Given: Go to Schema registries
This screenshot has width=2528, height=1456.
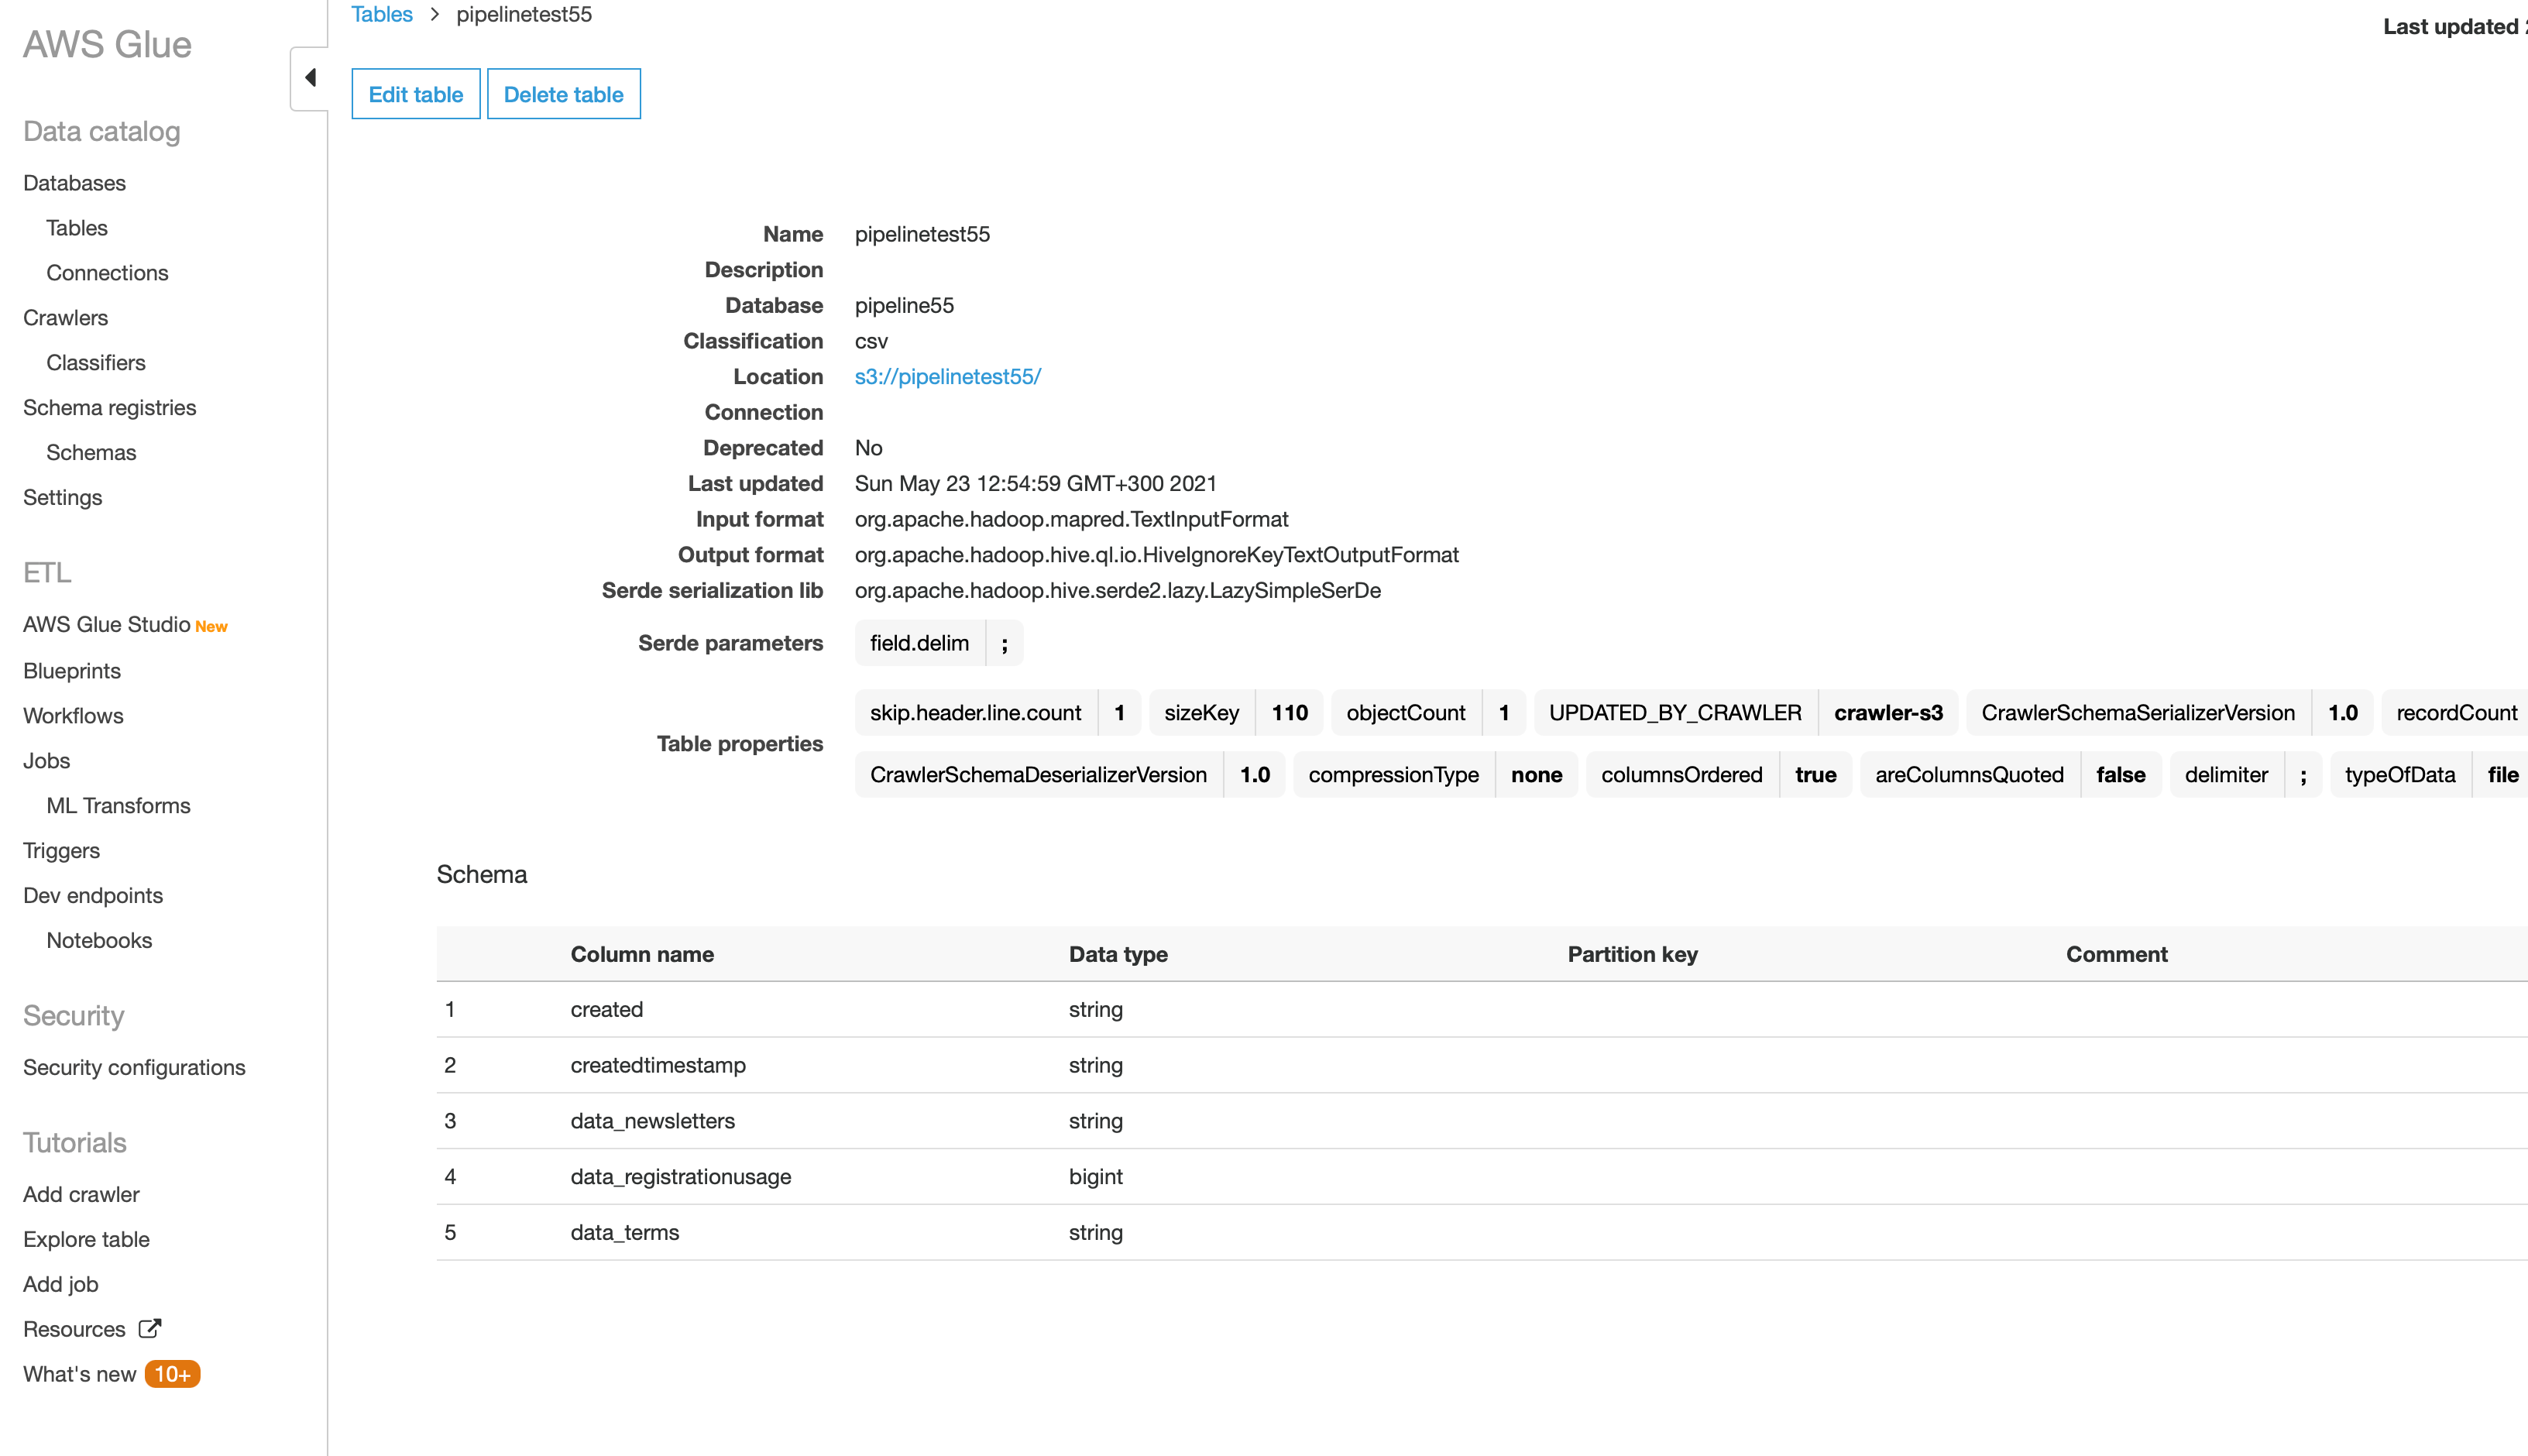Looking at the screenshot, I should [x=109, y=408].
